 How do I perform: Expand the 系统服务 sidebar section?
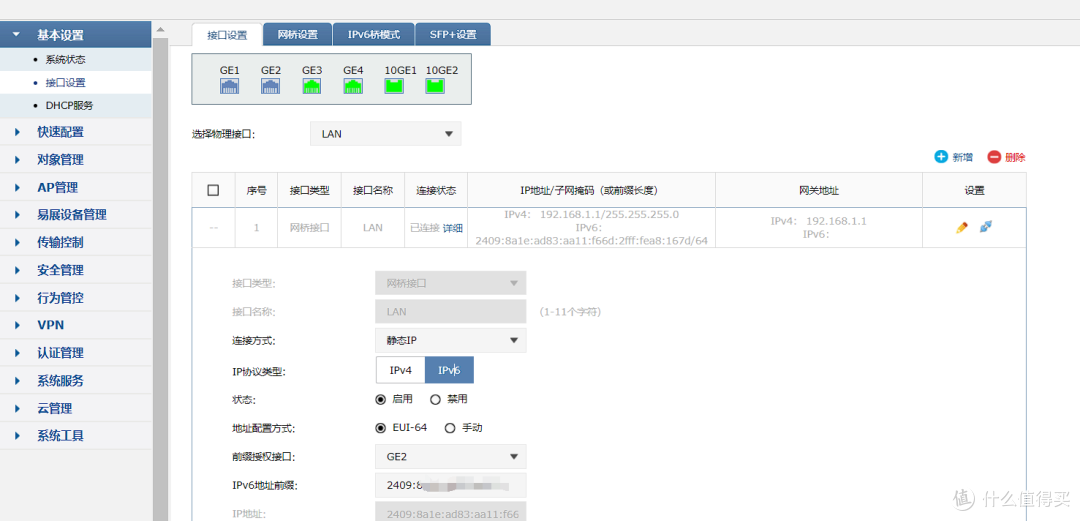tap(76, 380)
